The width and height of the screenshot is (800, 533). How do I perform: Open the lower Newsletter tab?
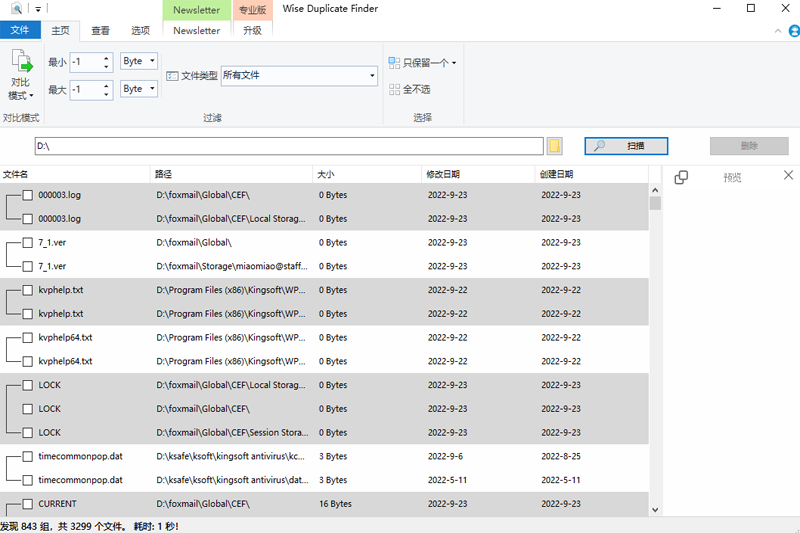[196, 31]
